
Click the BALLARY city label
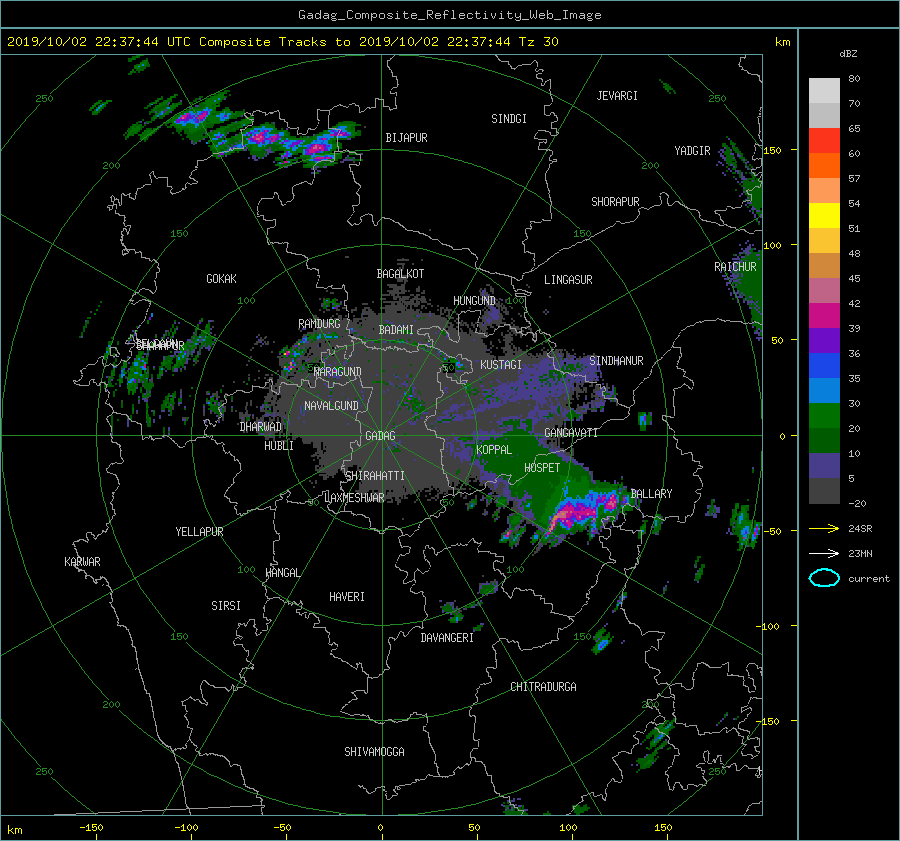tap(651, 494)
